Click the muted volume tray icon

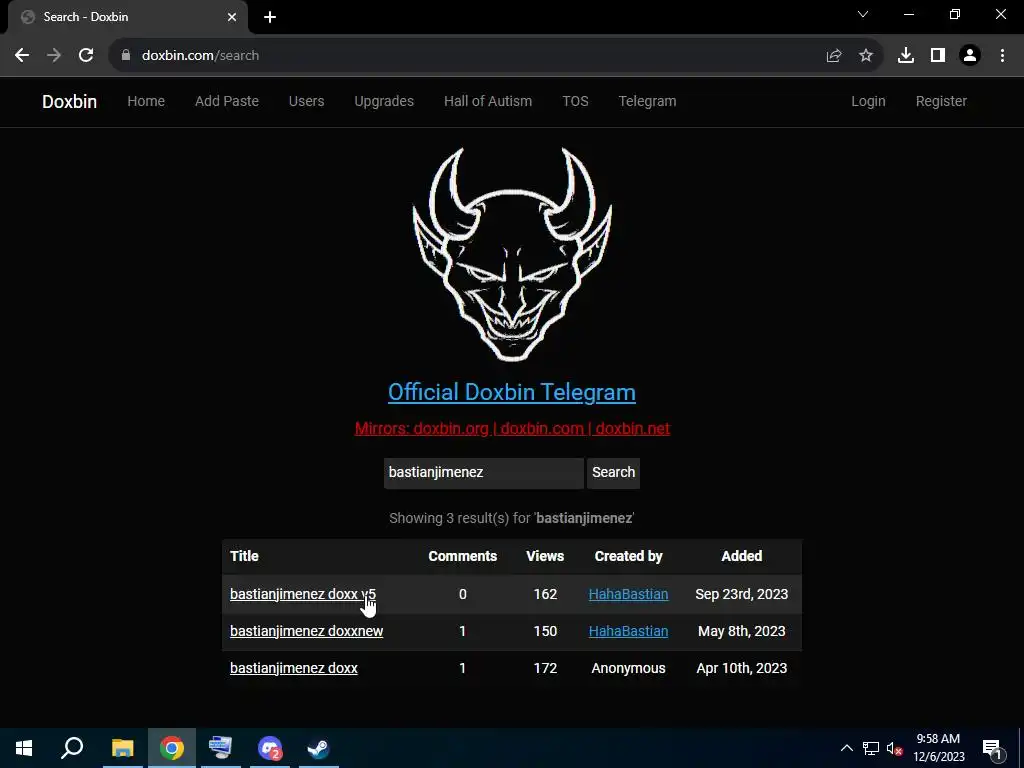tap(894, 748)
